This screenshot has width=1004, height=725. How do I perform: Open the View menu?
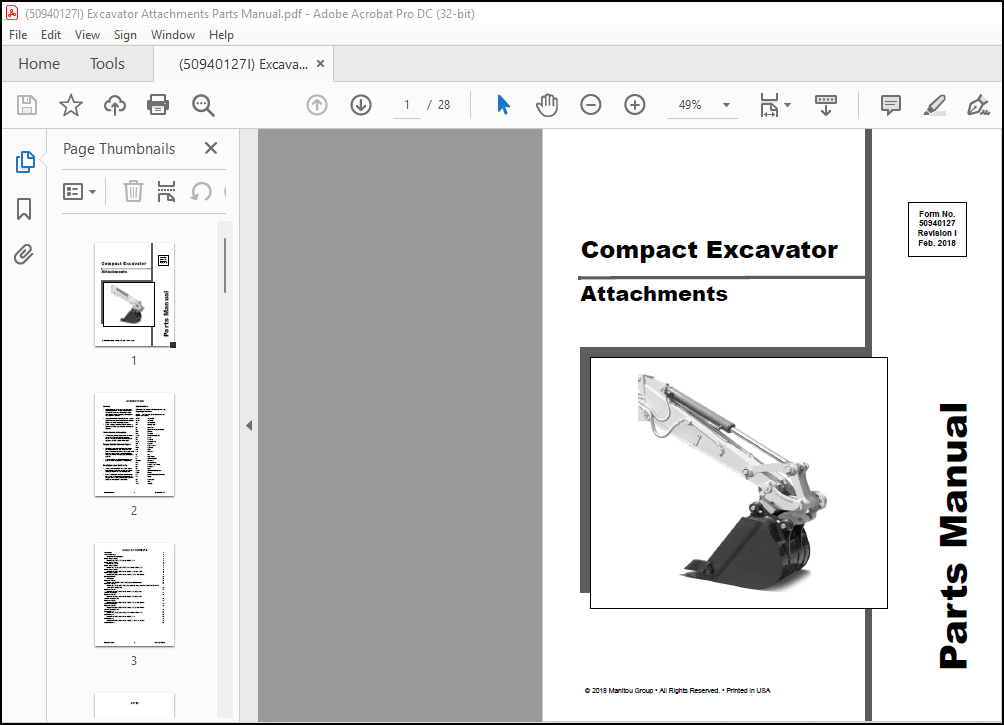87,35
